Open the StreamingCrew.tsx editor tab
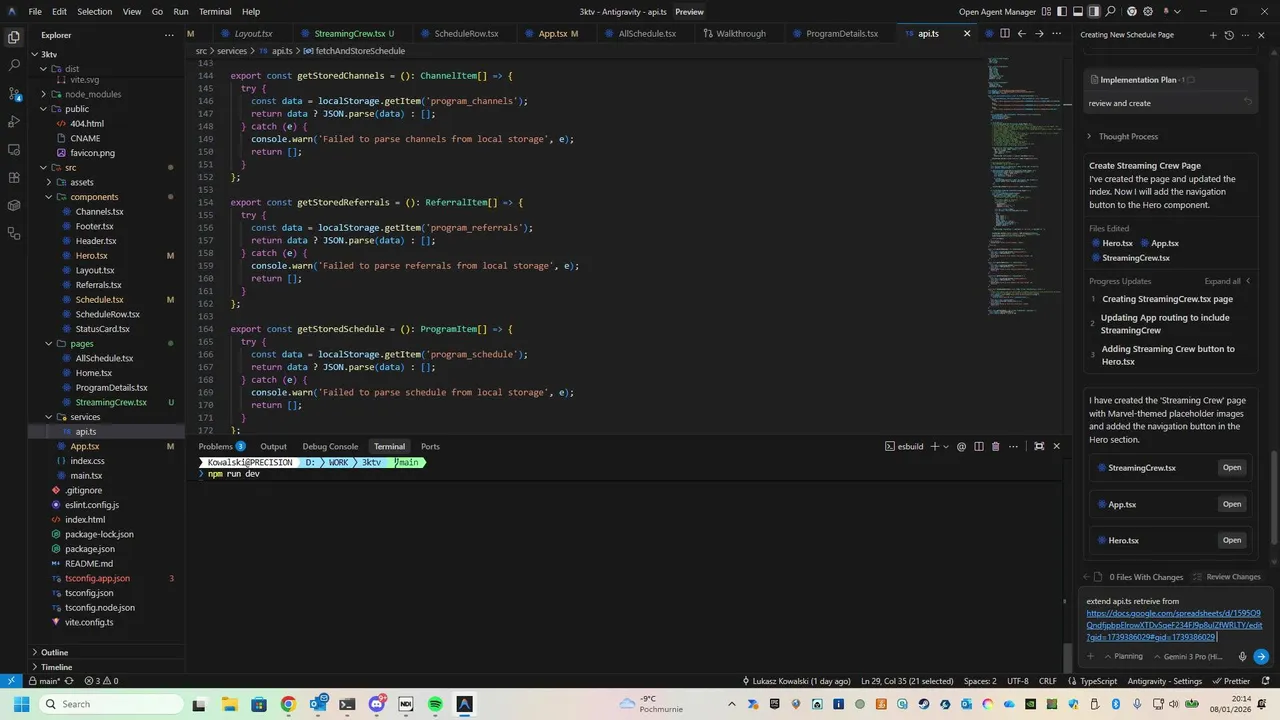 coord(349,33)
